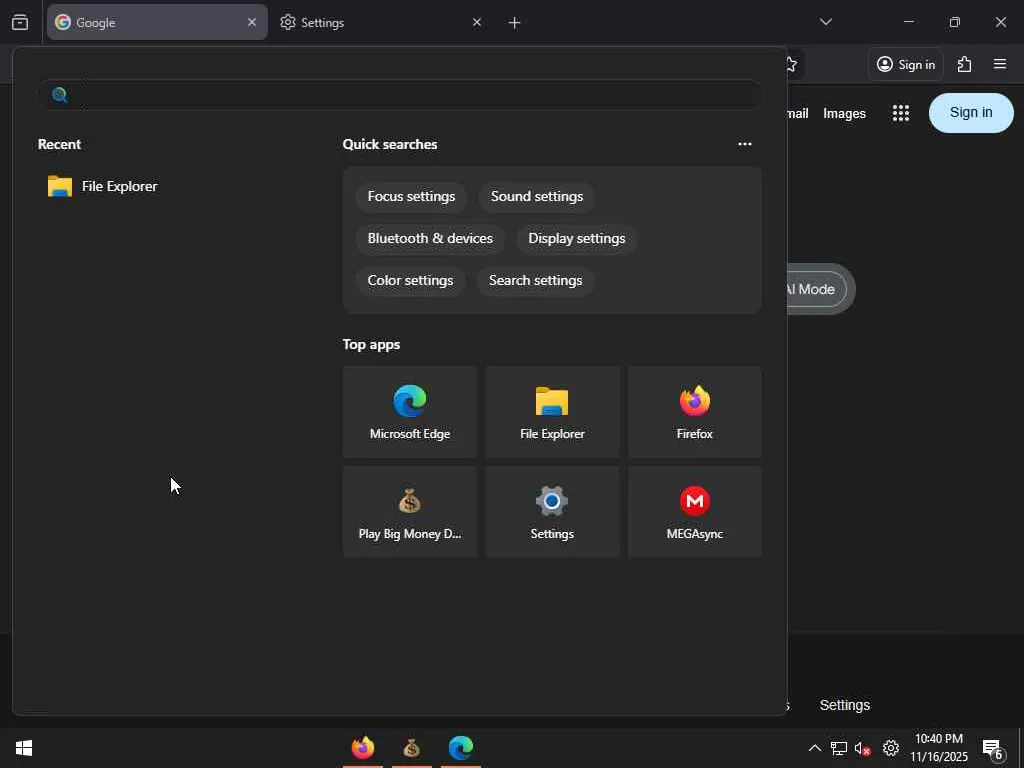Image resolution: width=1024 pixels, height=768 pixels.
Task: Bookmark this page with star icon
Action: click(x=792, y=64)
